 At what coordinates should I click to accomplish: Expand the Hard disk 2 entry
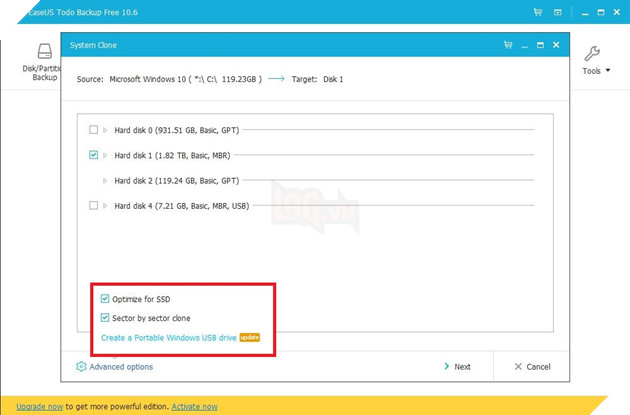click(x=105, y=181)
